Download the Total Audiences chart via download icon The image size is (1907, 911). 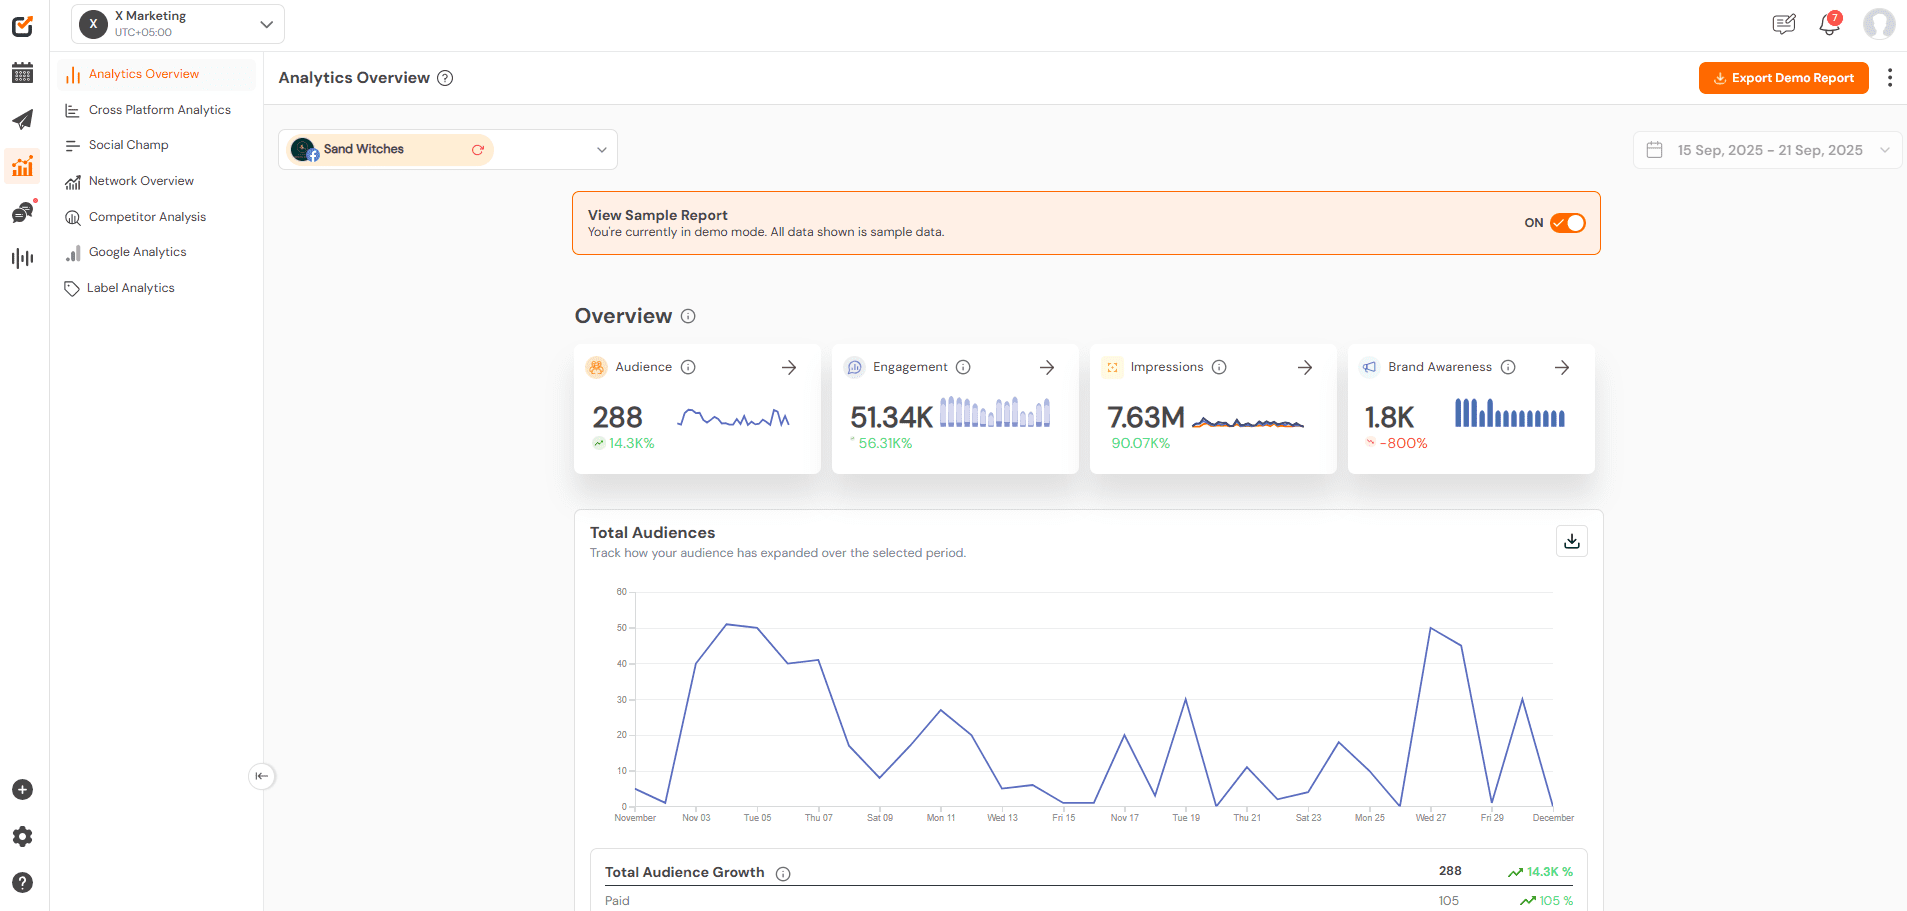1571,541
